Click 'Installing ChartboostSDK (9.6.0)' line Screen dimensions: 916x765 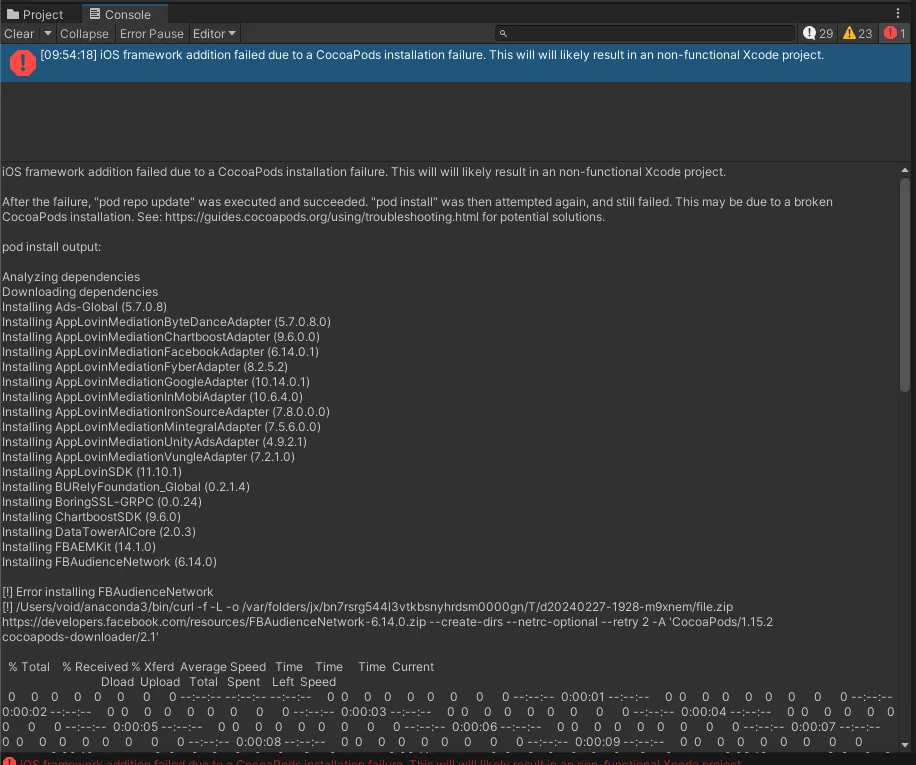click(92, 517)
